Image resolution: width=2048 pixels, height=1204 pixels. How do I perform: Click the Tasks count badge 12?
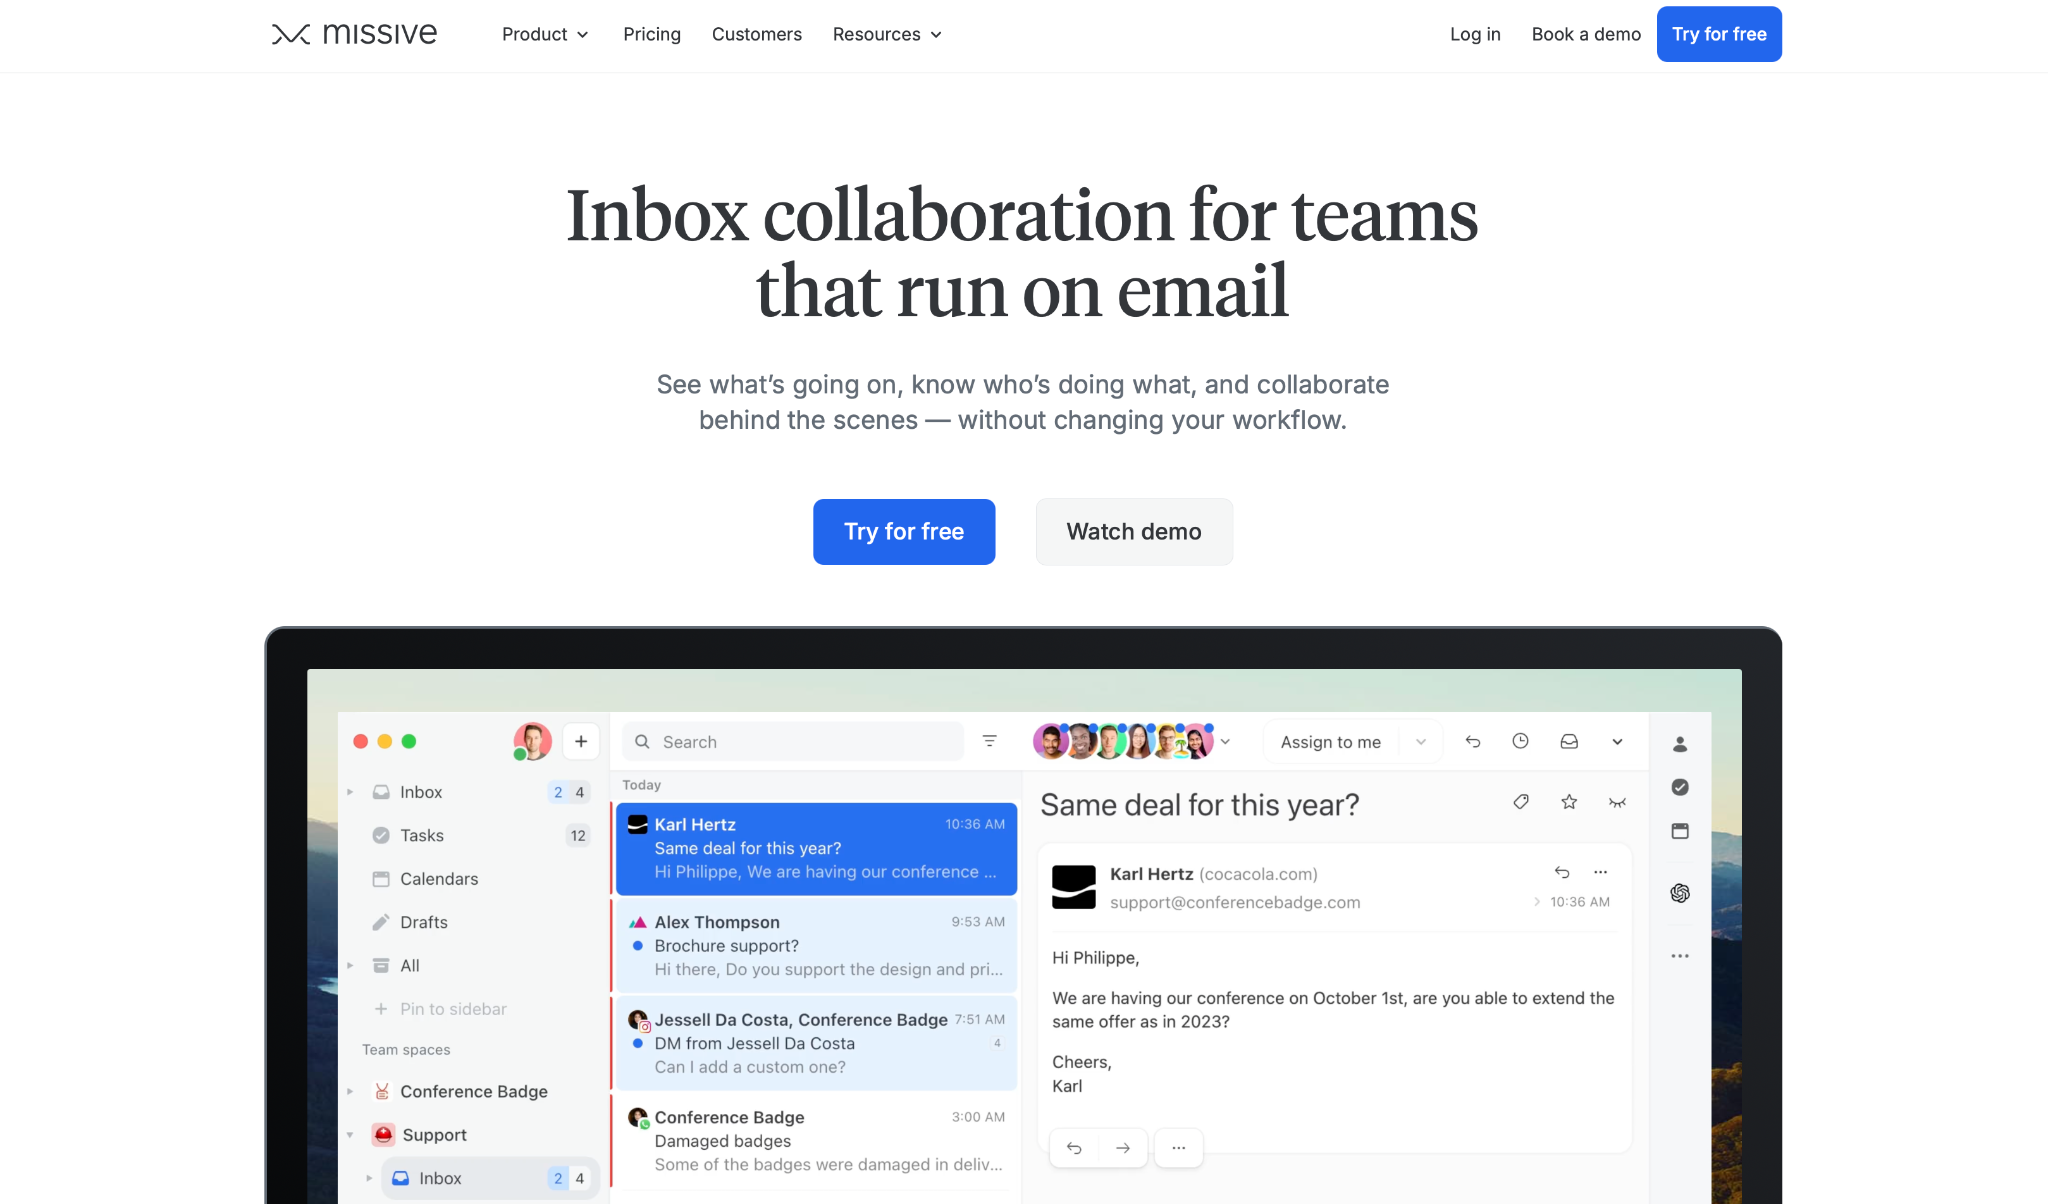(578, 835)
